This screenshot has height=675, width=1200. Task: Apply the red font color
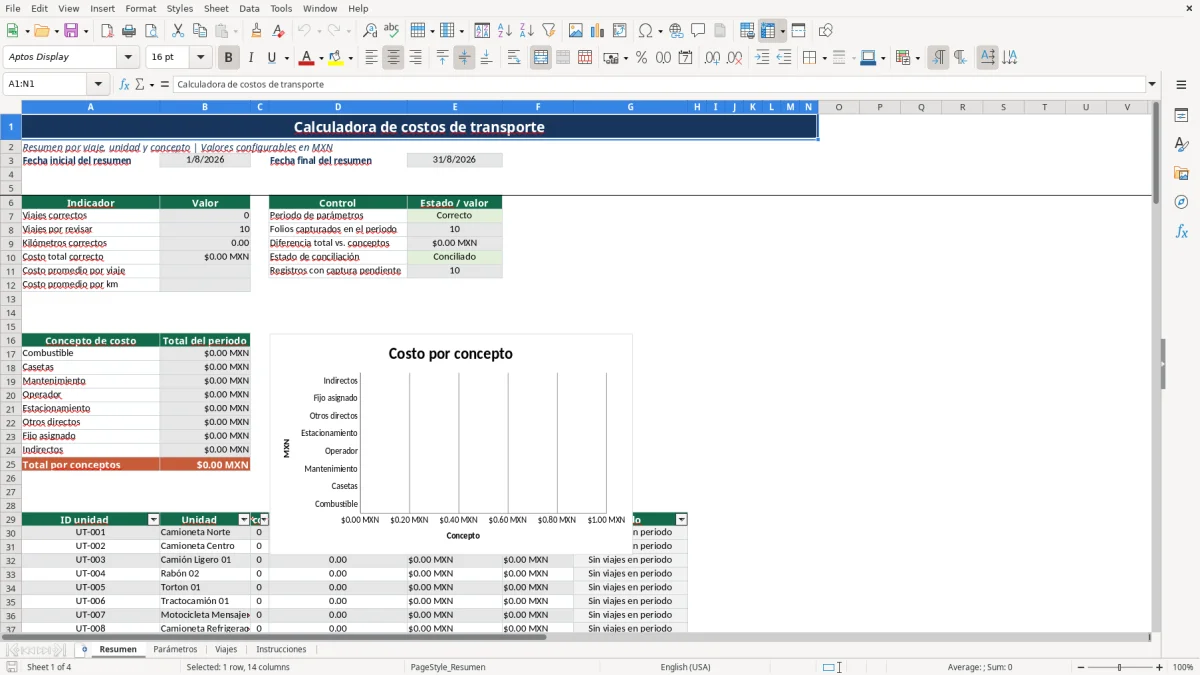[306, 58]
